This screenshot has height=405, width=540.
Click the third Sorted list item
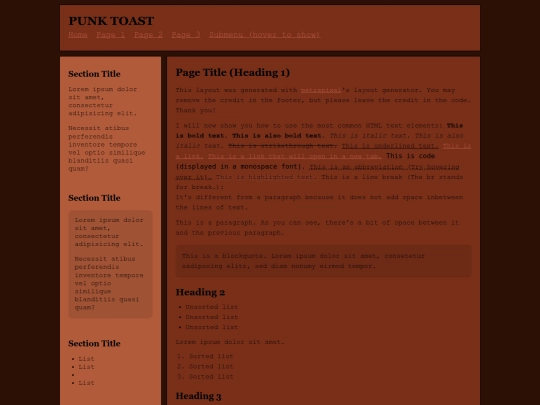[x=211, y=377]
